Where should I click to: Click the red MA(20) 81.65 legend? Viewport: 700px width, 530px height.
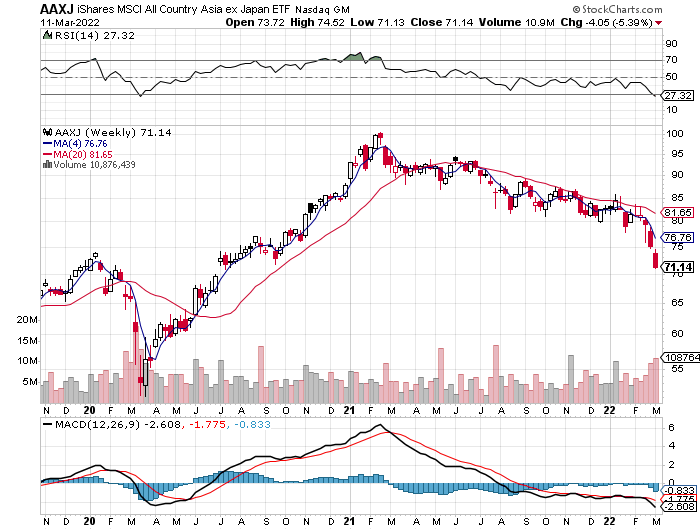click(78, 154)
